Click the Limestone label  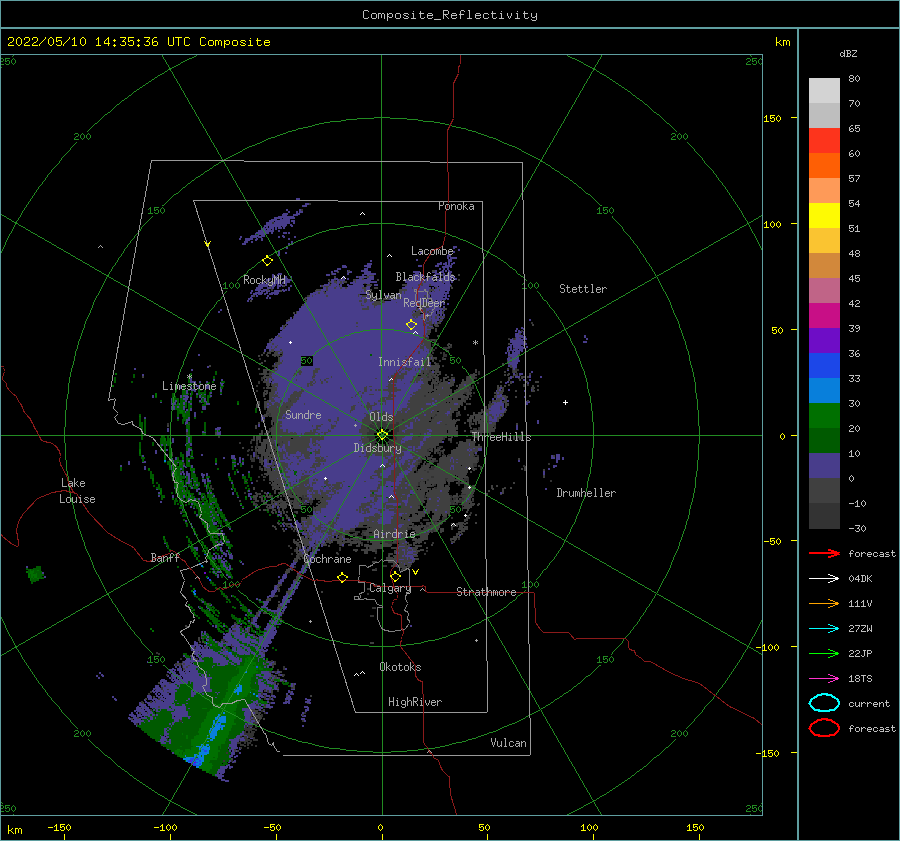189,386
